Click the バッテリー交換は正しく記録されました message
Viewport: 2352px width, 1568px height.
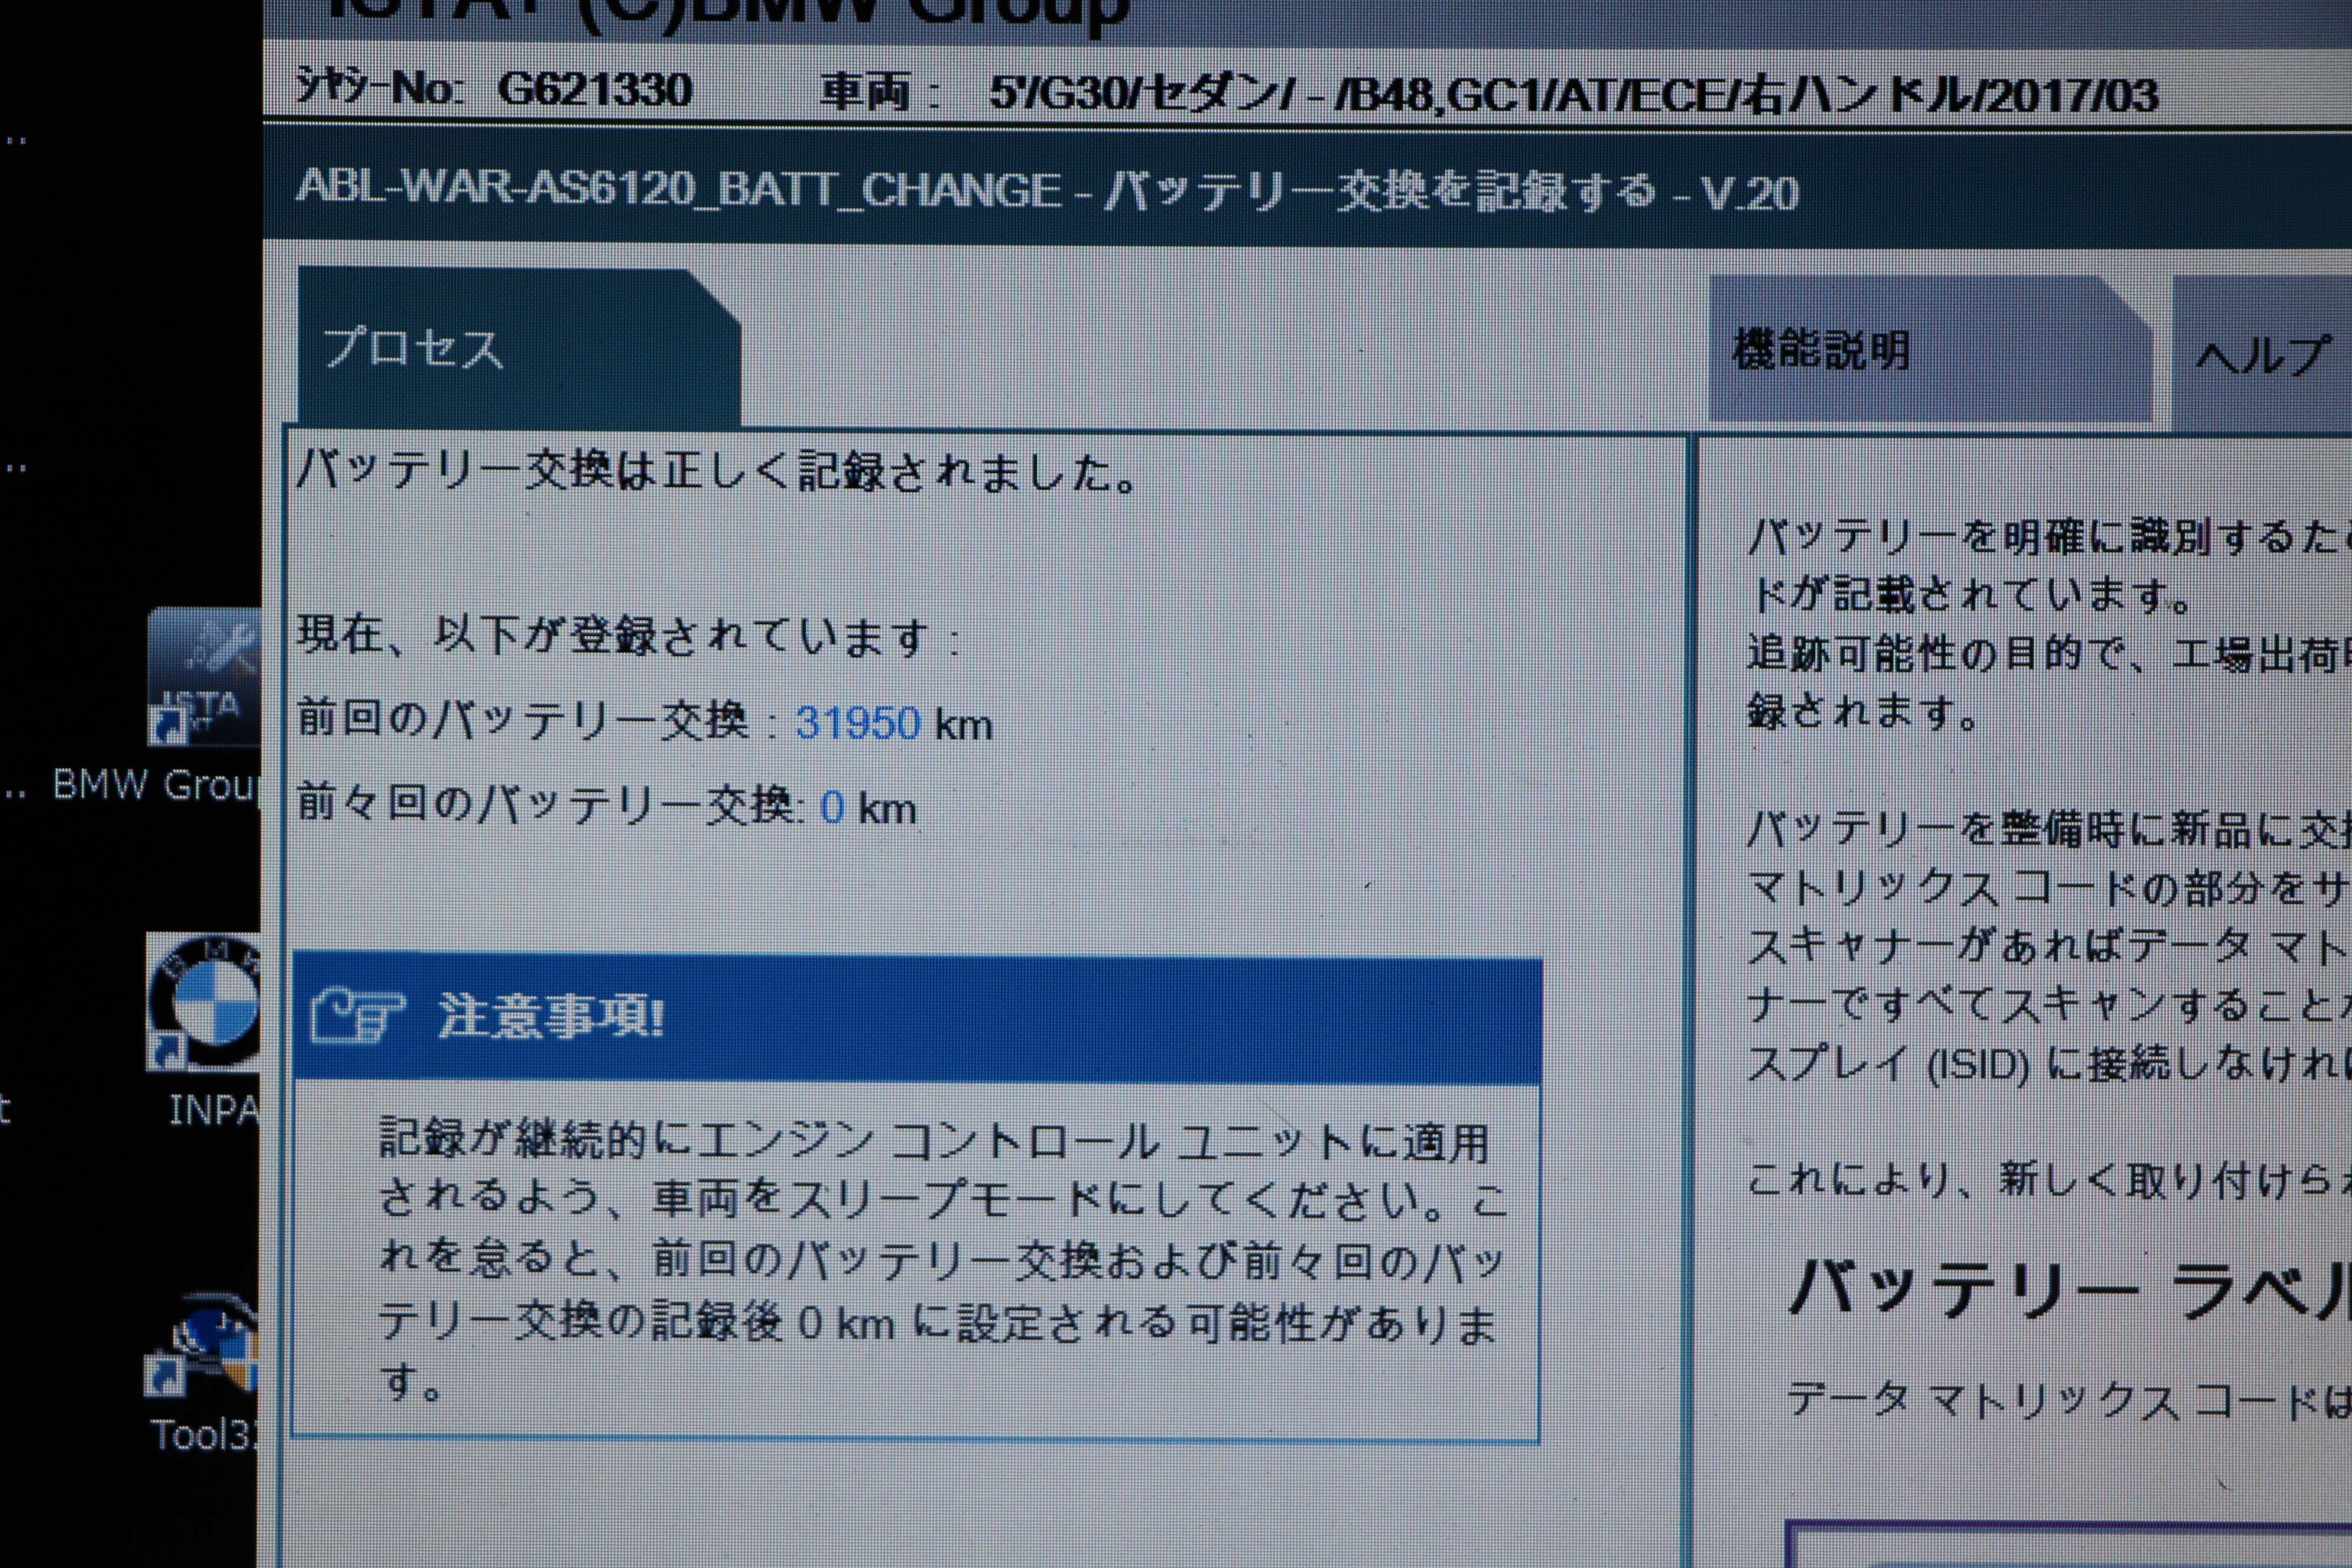pos(717,472)
